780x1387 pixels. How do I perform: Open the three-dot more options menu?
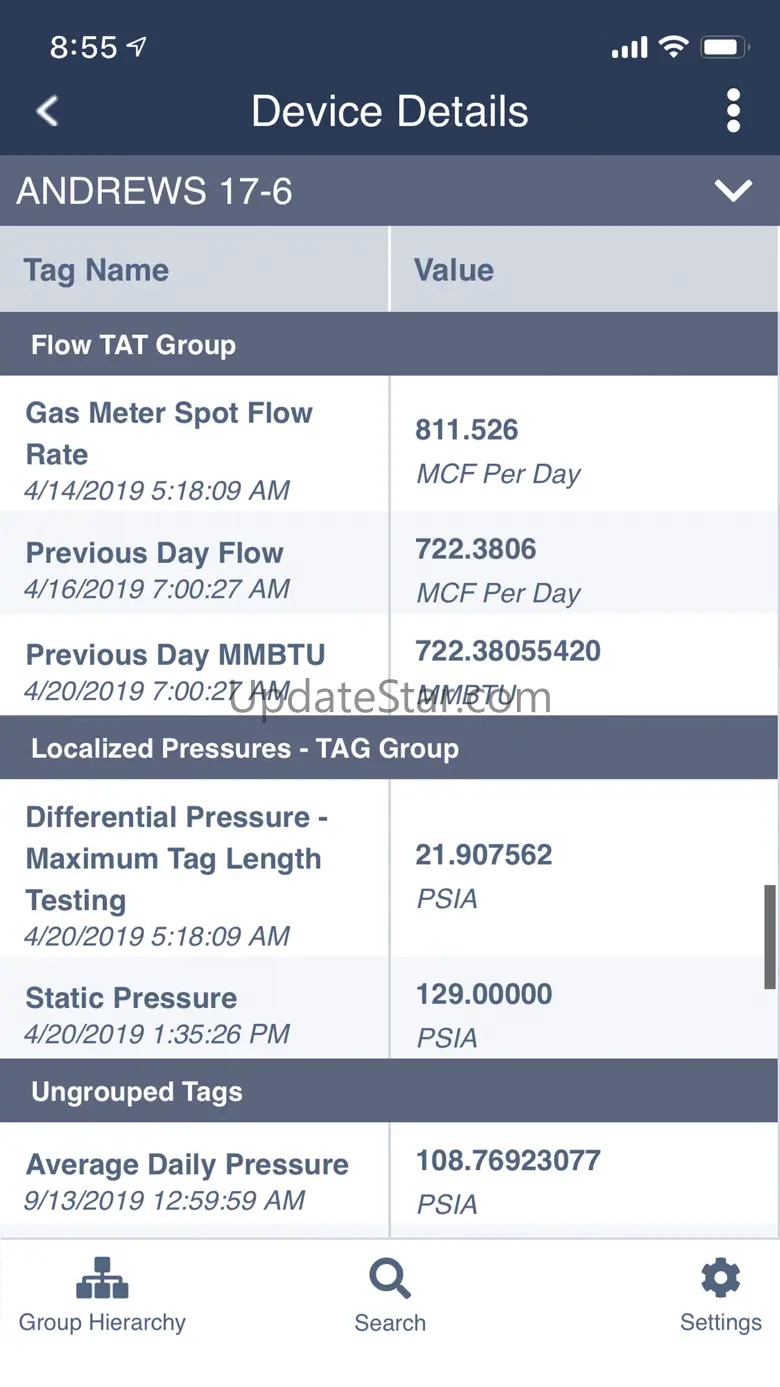coord(733,111)
